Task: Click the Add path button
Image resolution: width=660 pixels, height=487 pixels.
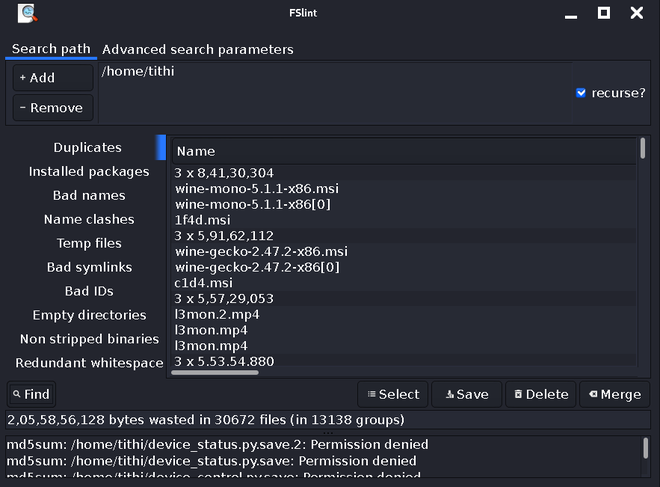Action: click(53, 78)
